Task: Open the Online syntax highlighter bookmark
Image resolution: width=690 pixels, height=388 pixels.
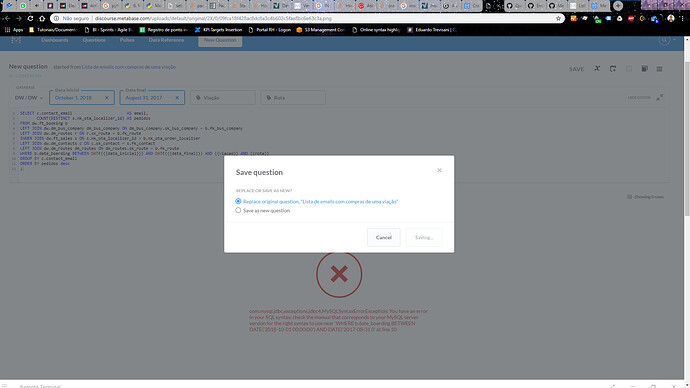Action: tap(376, 30)
